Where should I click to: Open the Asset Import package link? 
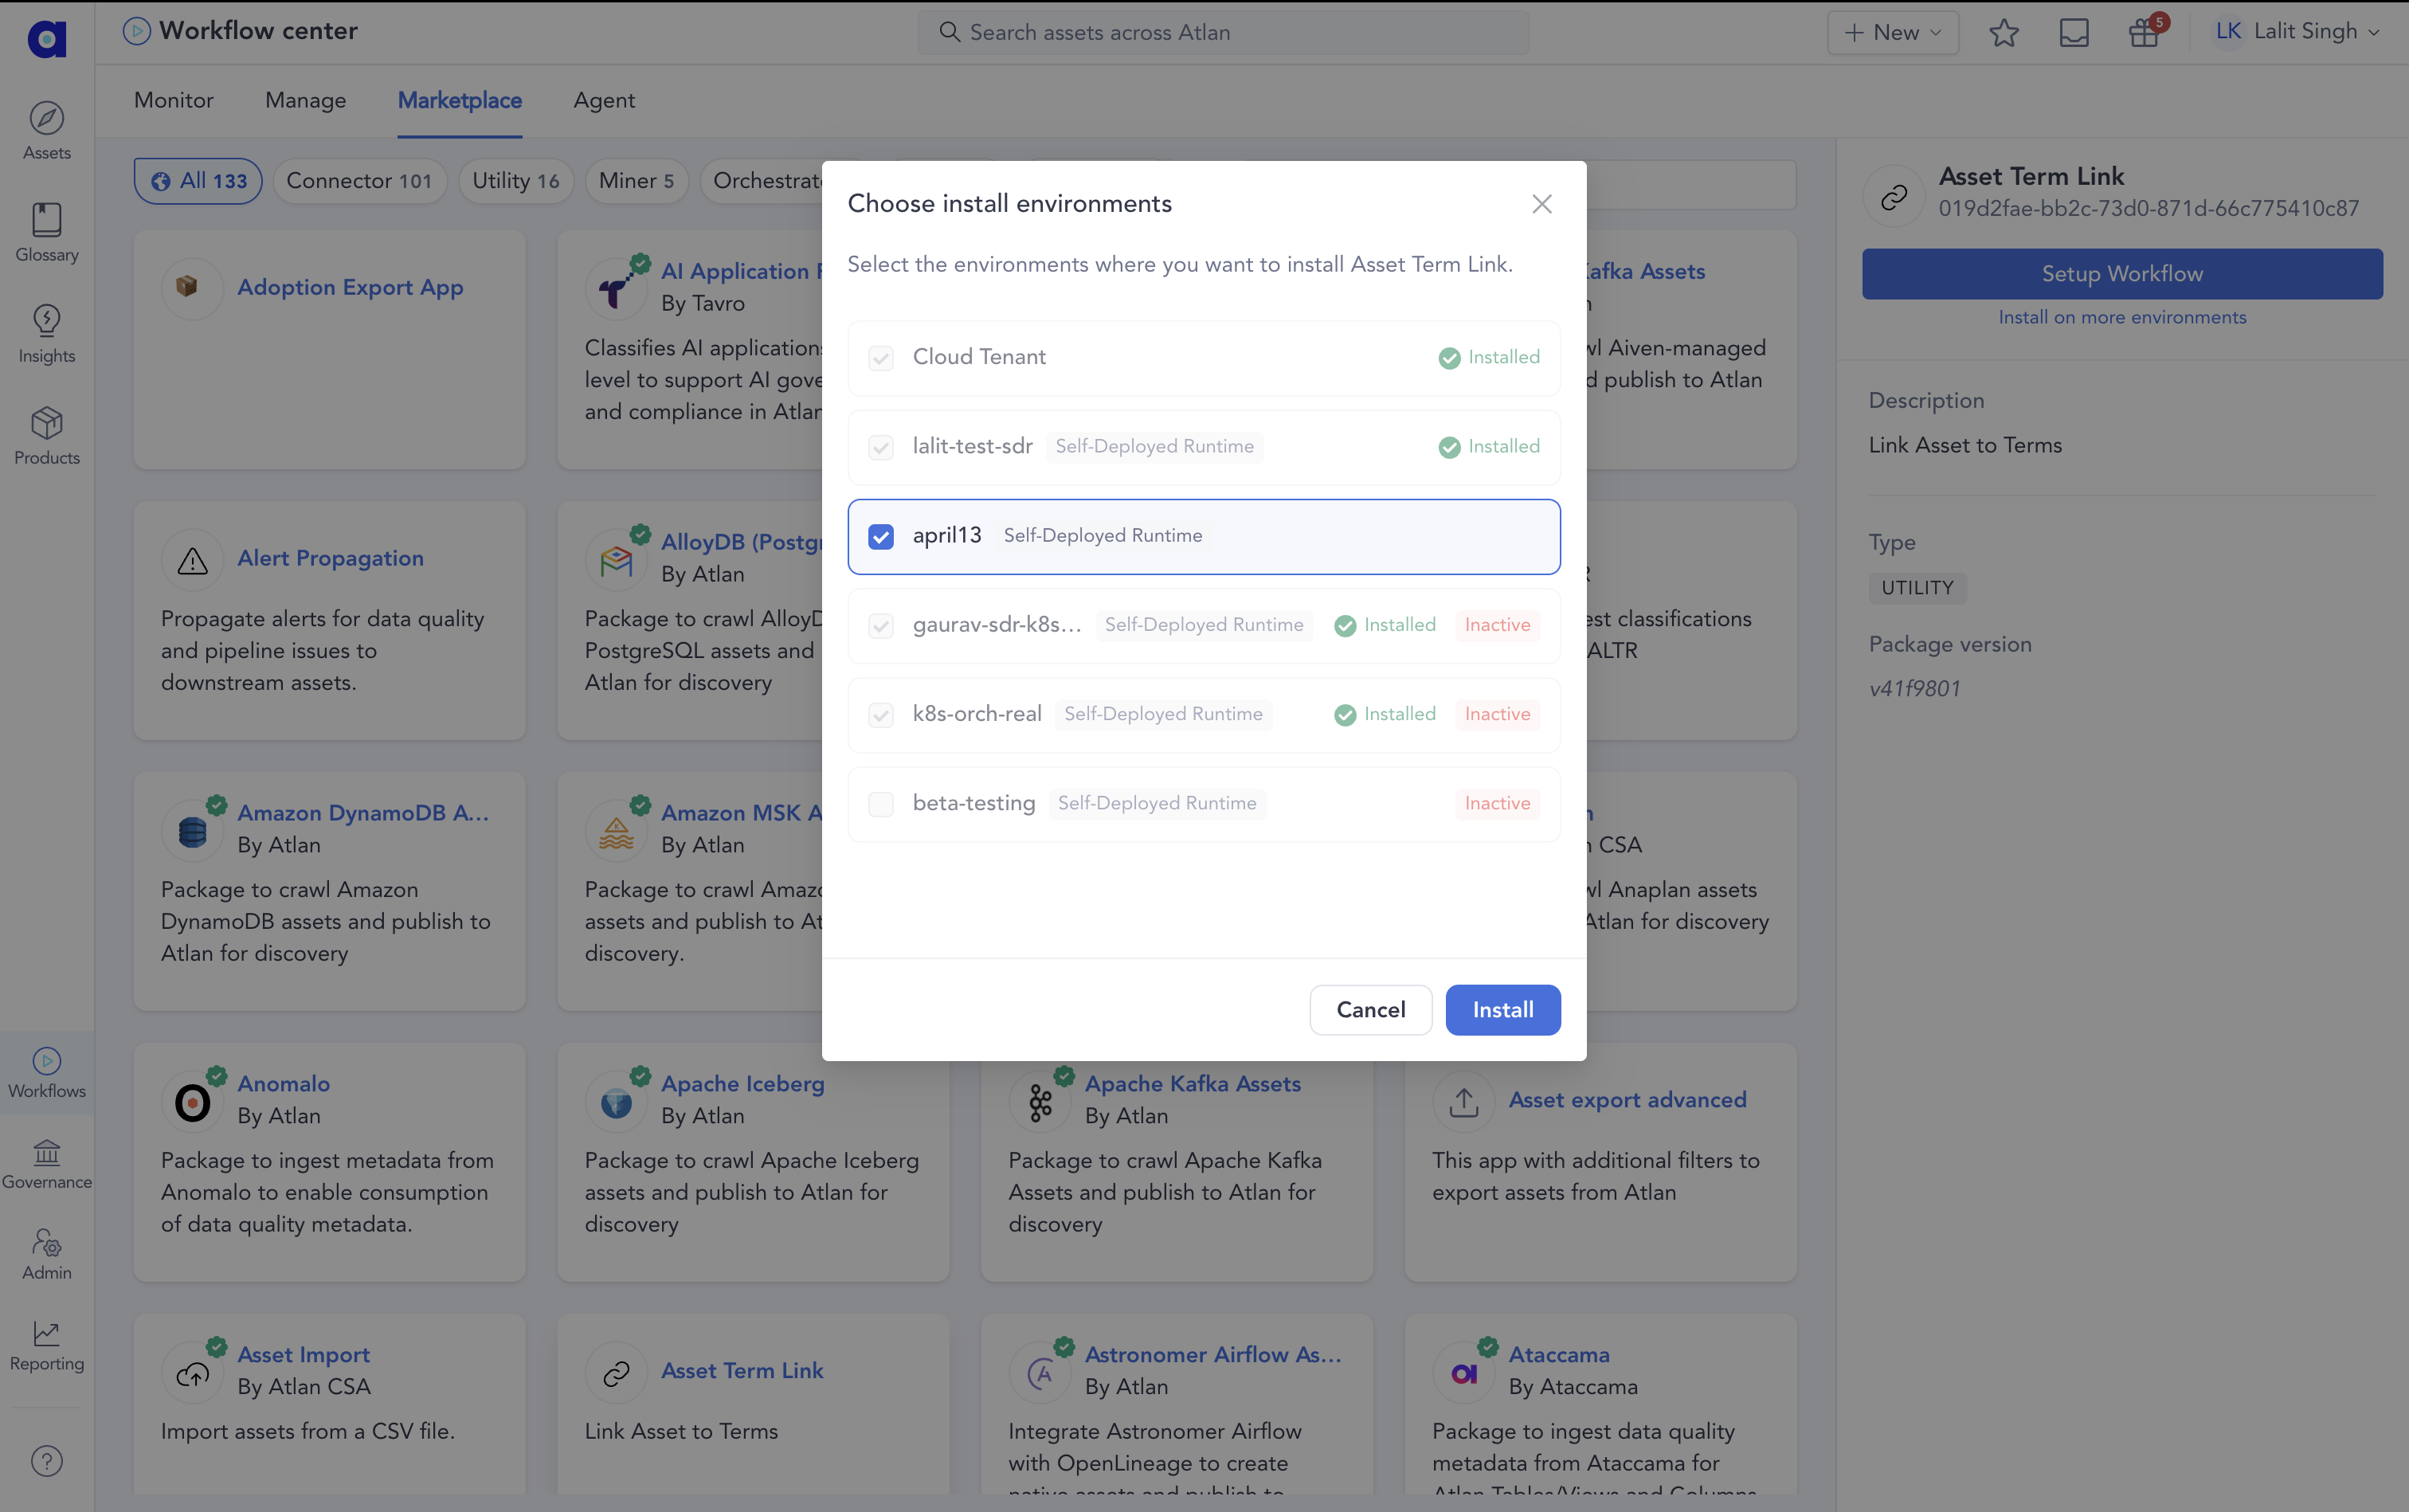click(303, 1354)
